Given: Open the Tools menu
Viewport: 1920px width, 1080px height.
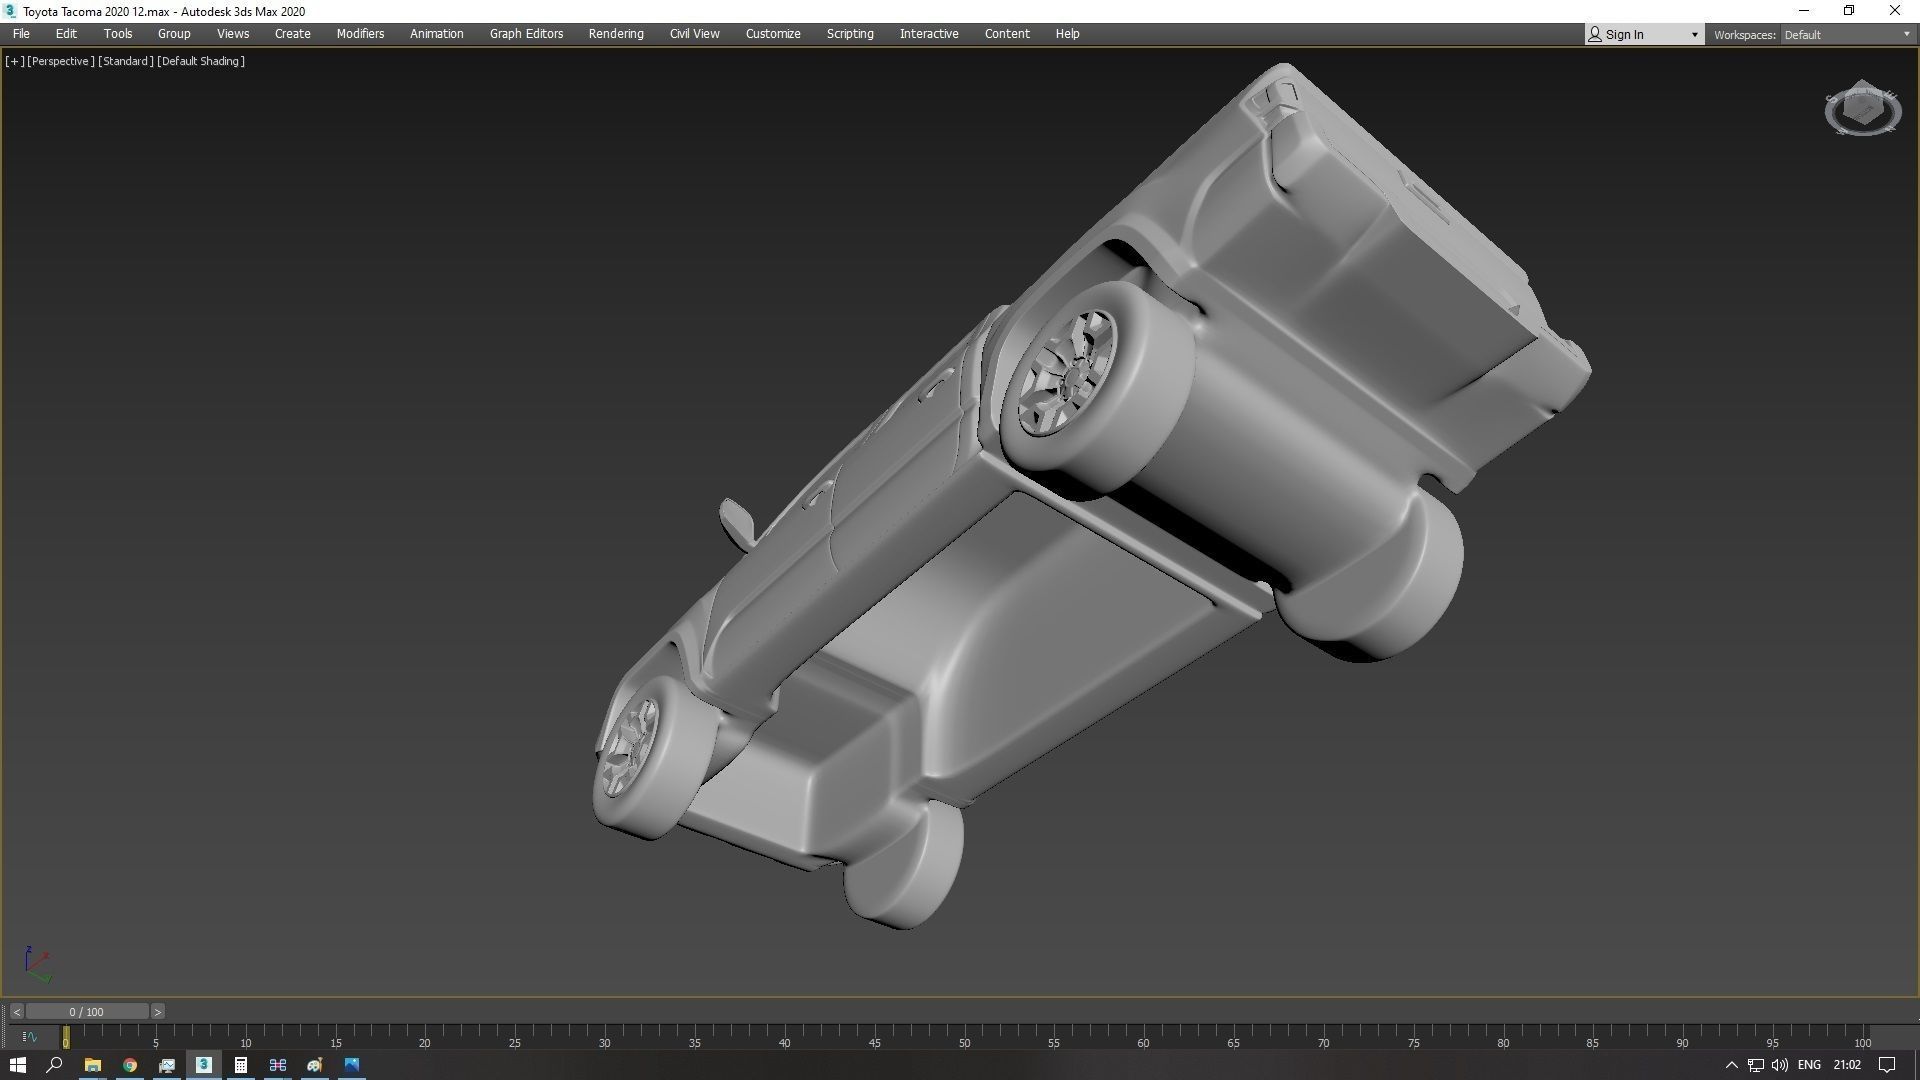Looking at the screenshot, I should (x=118, y=34).
